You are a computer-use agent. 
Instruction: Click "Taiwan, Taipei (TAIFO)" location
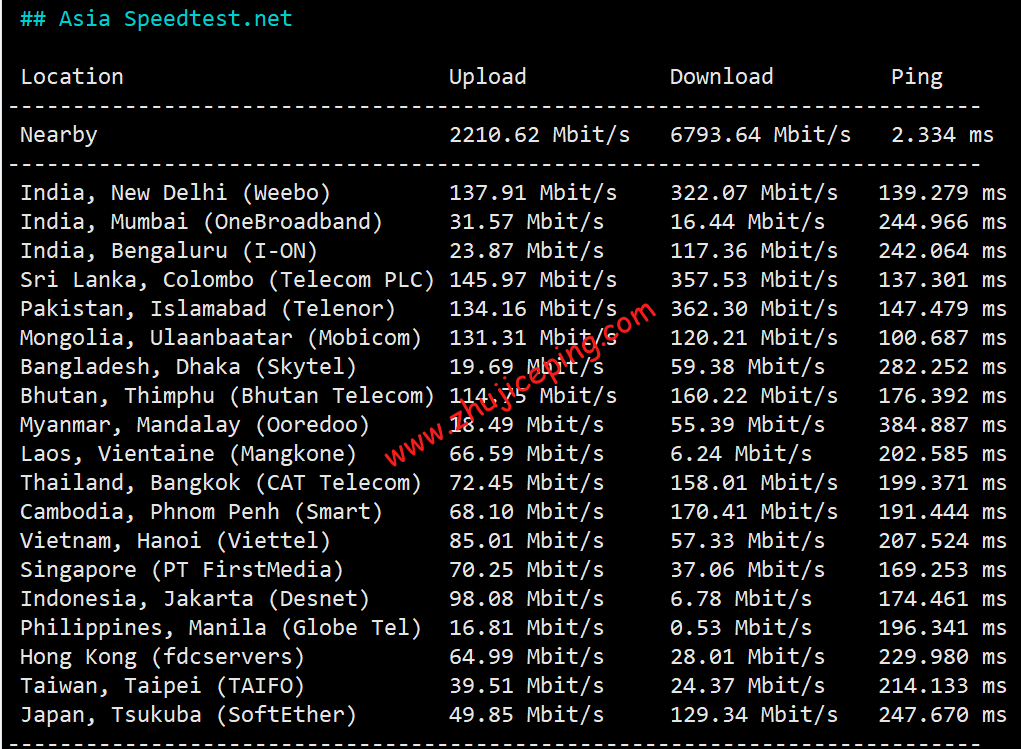click(x=162, y=686)
